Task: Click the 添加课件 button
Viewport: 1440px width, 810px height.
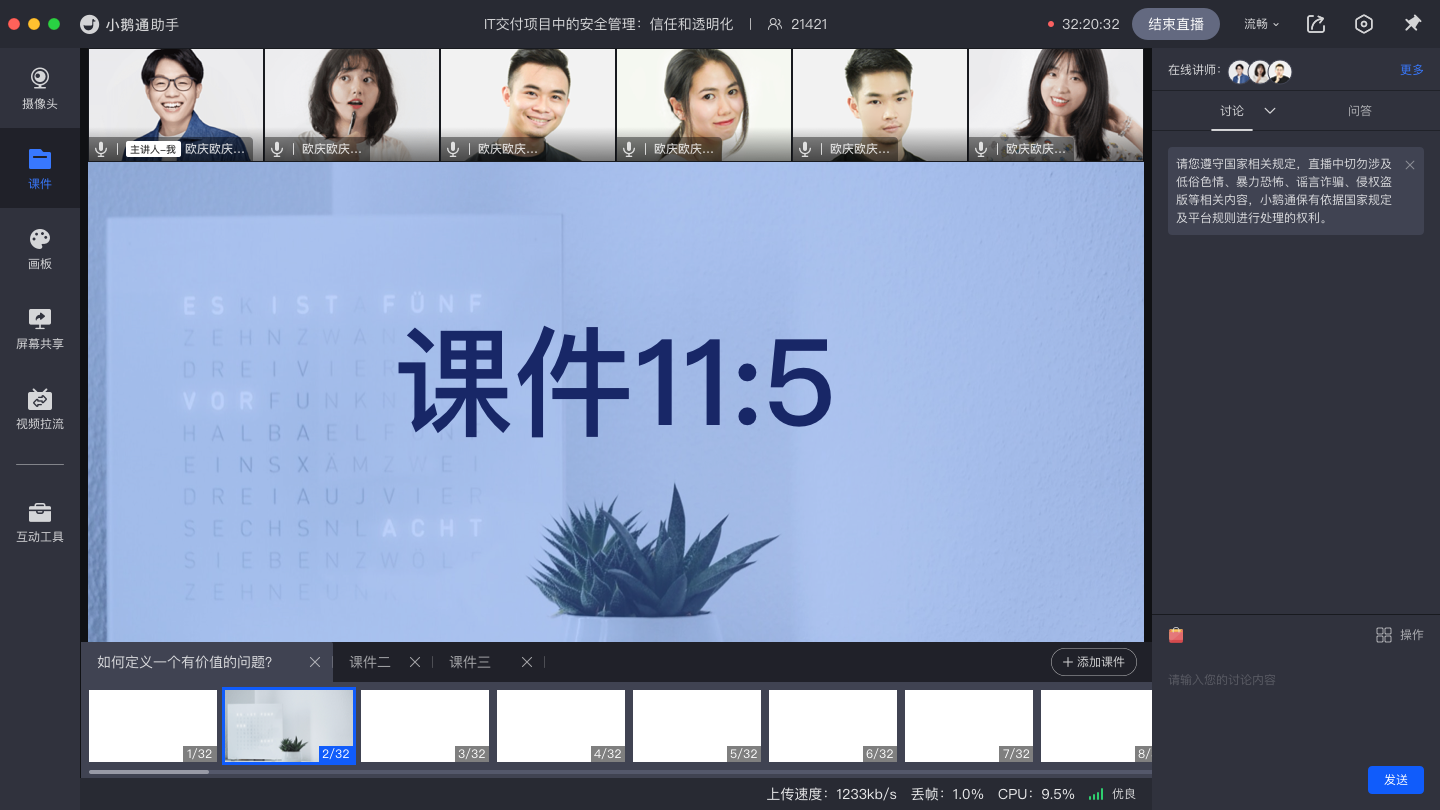Action: pos(1093,662)
